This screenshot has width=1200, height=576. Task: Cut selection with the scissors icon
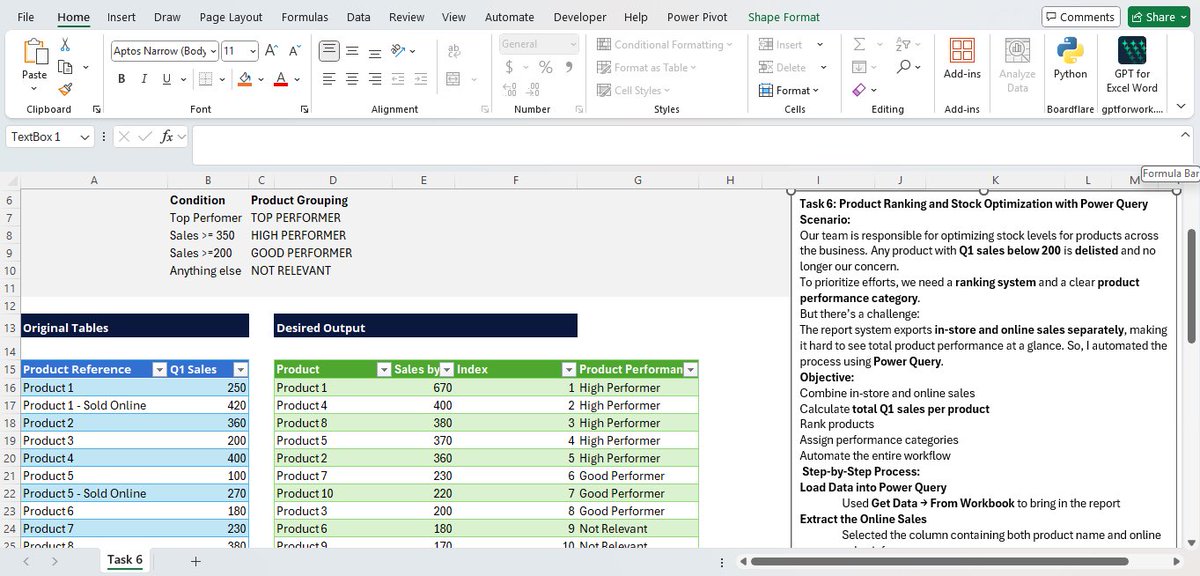pos(66,45)
